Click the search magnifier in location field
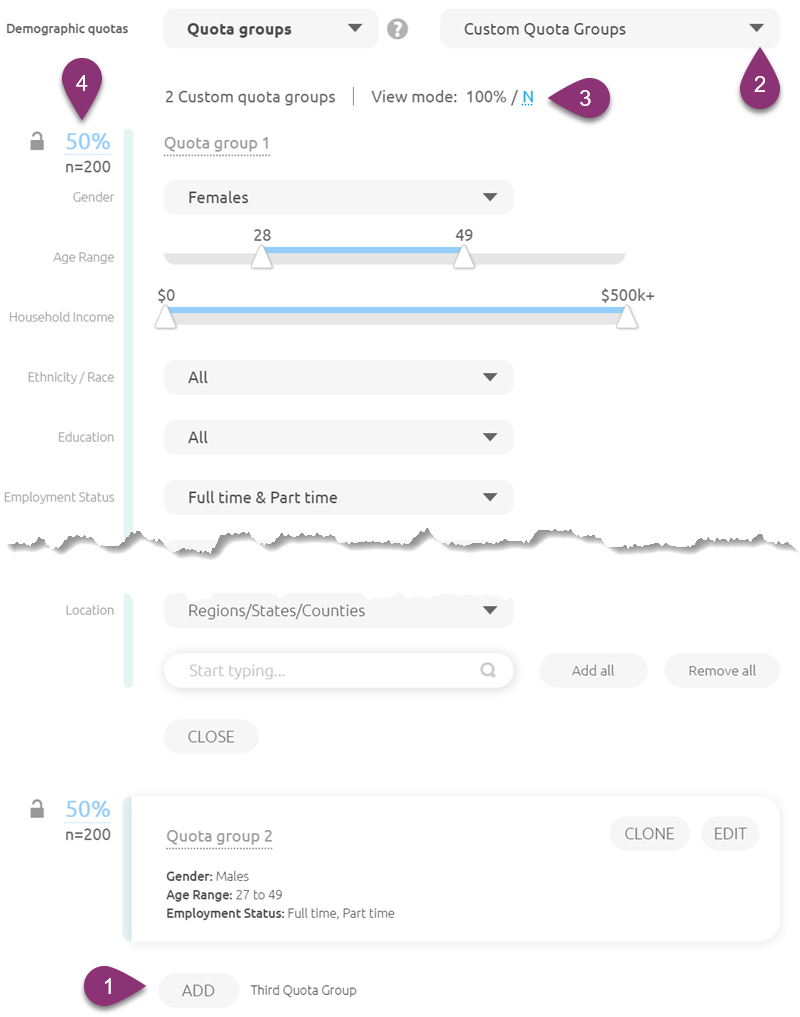 488,671
